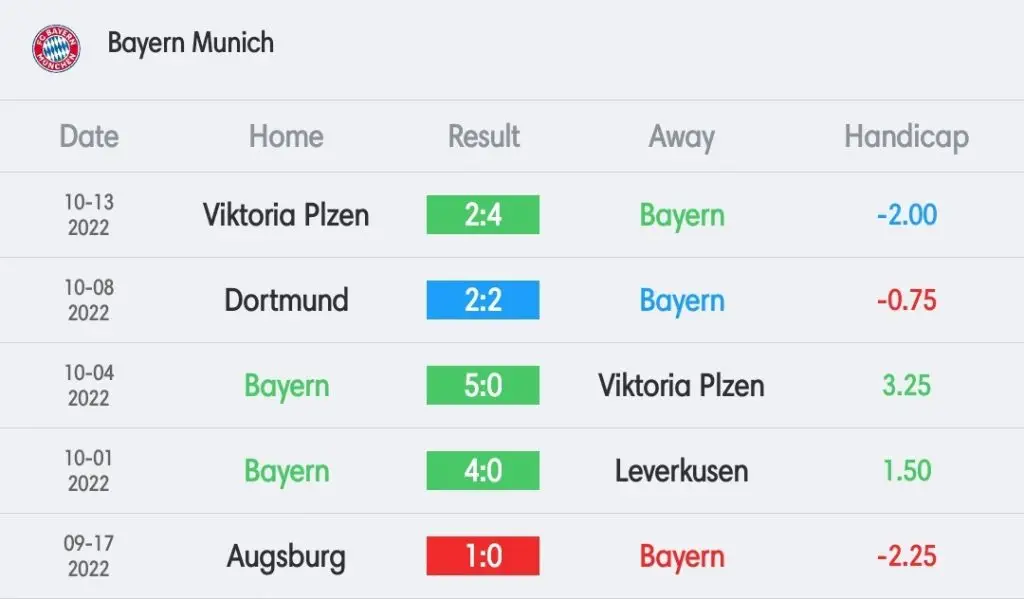
Task: Click the Augsburg team name
Action: click(286, 557)
